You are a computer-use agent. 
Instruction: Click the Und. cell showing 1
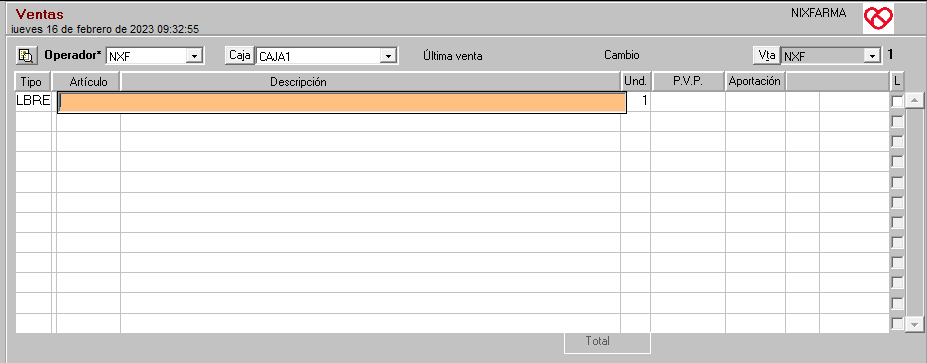pos(638,101)
